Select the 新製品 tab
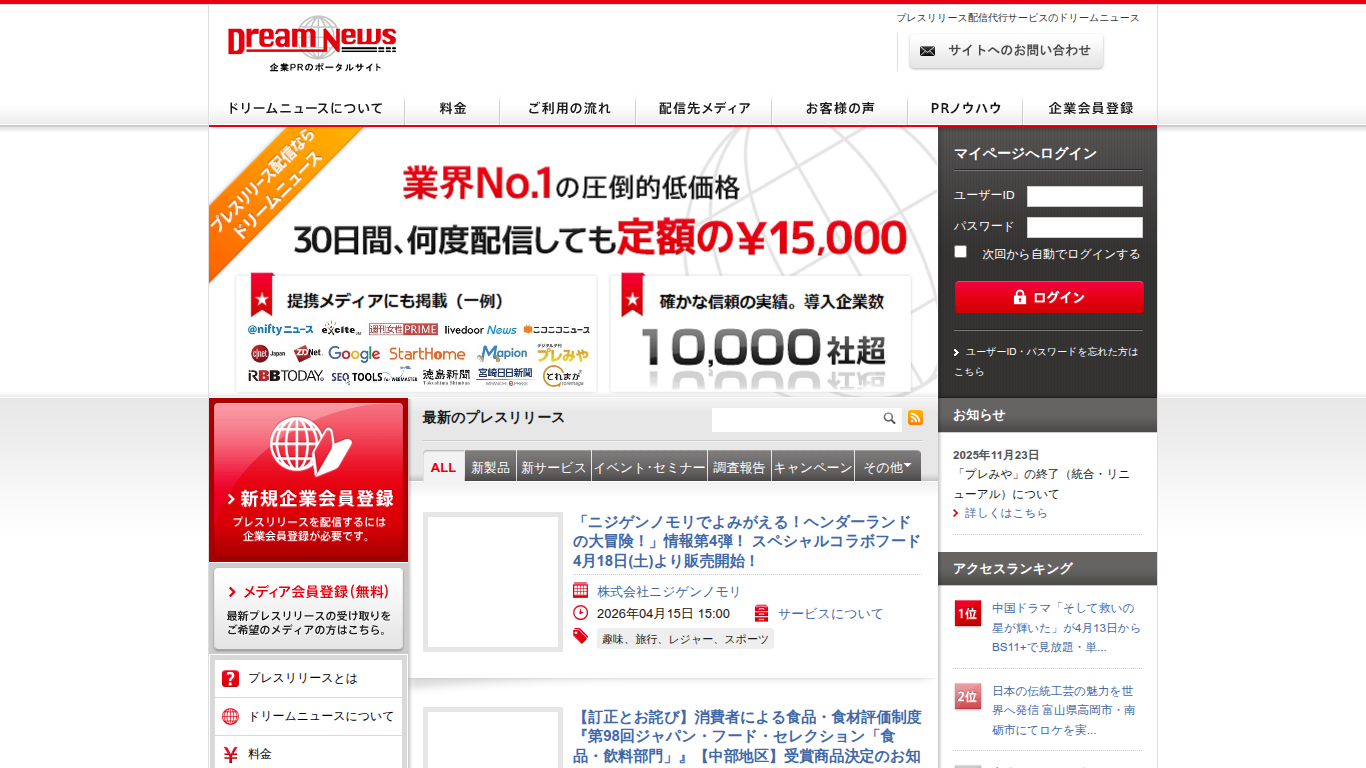The image size is (1366, 768). [491, 467]
